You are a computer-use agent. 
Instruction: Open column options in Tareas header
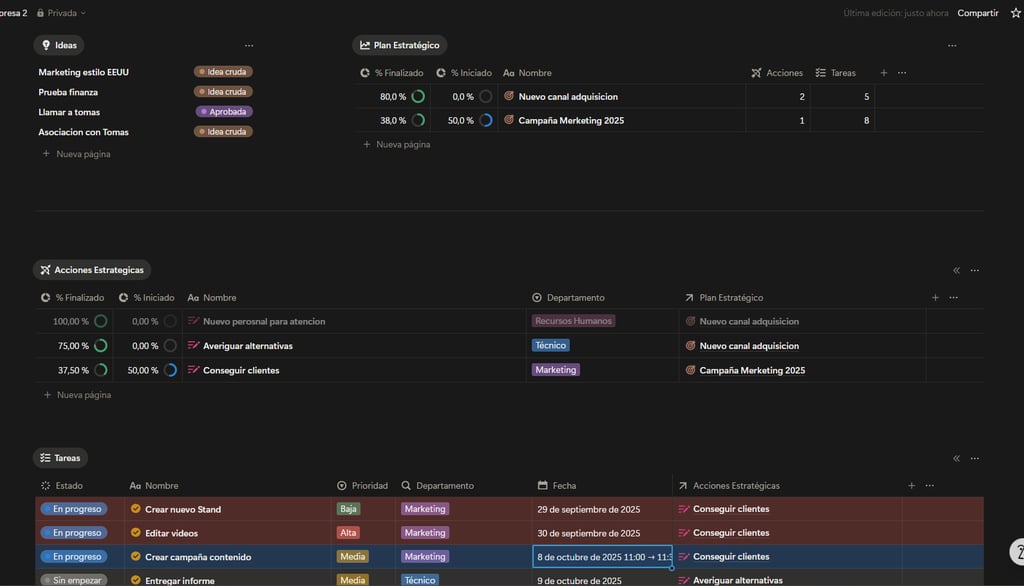(929, 486)
